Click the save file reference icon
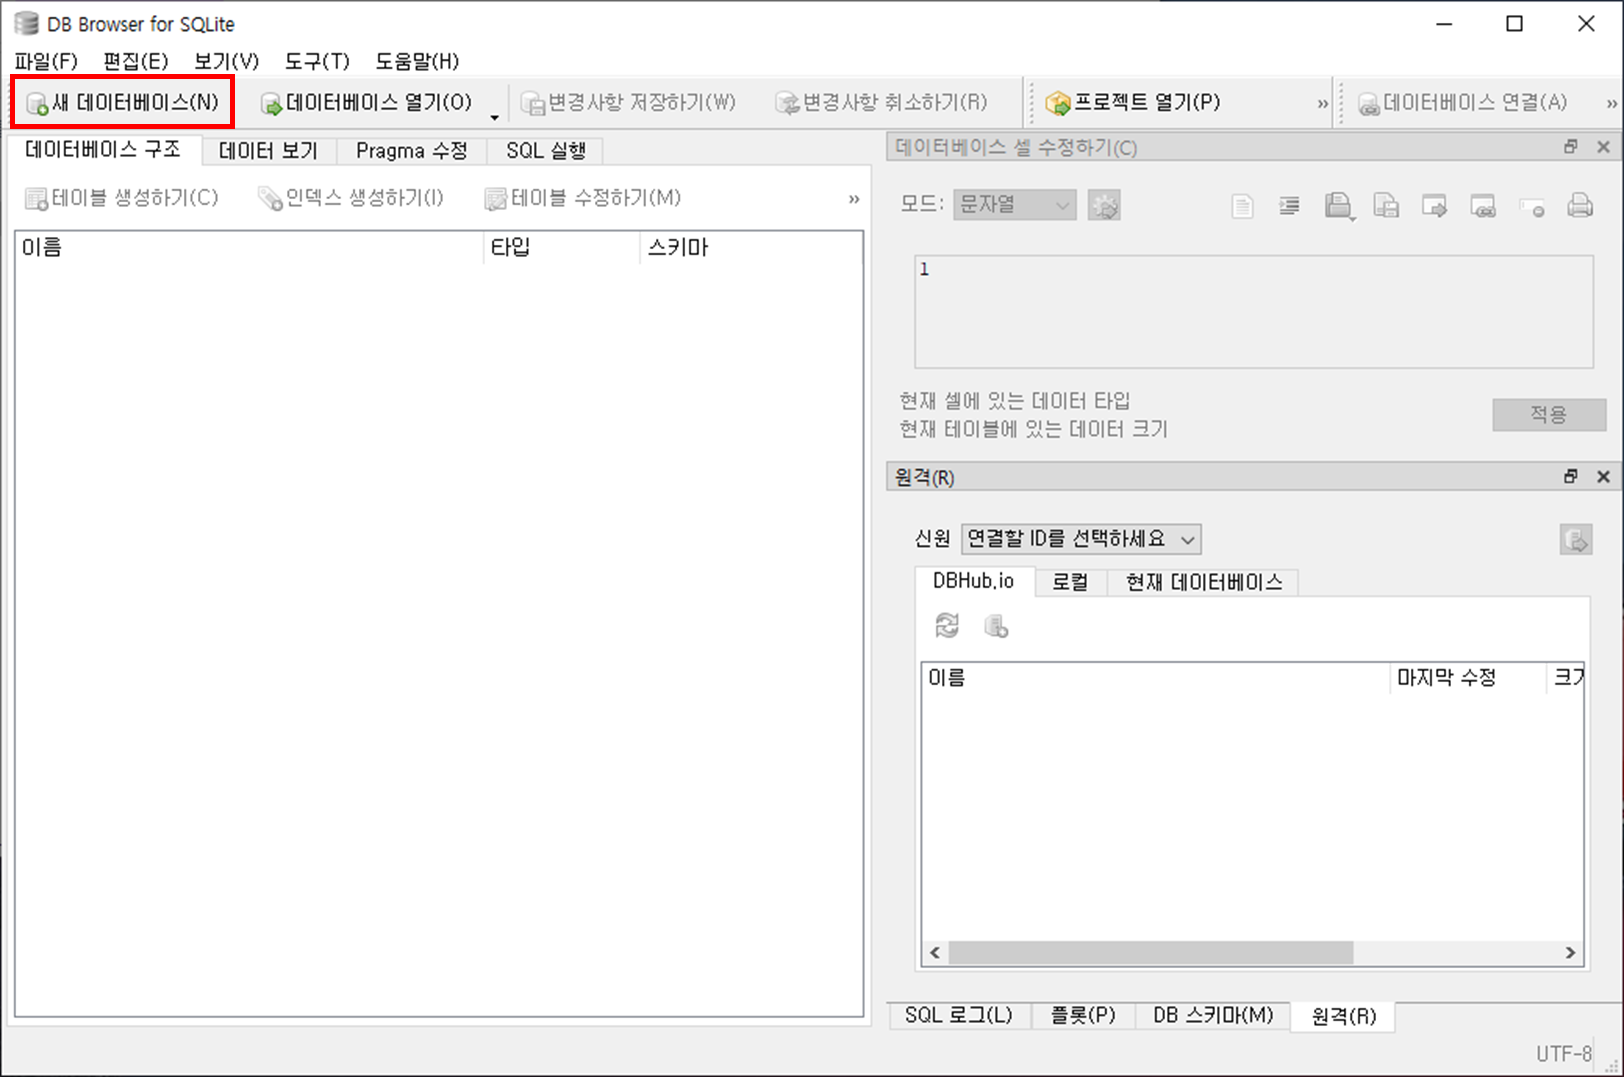The width and height of the screenshot is (1624, 1077). coord(1387,206)
